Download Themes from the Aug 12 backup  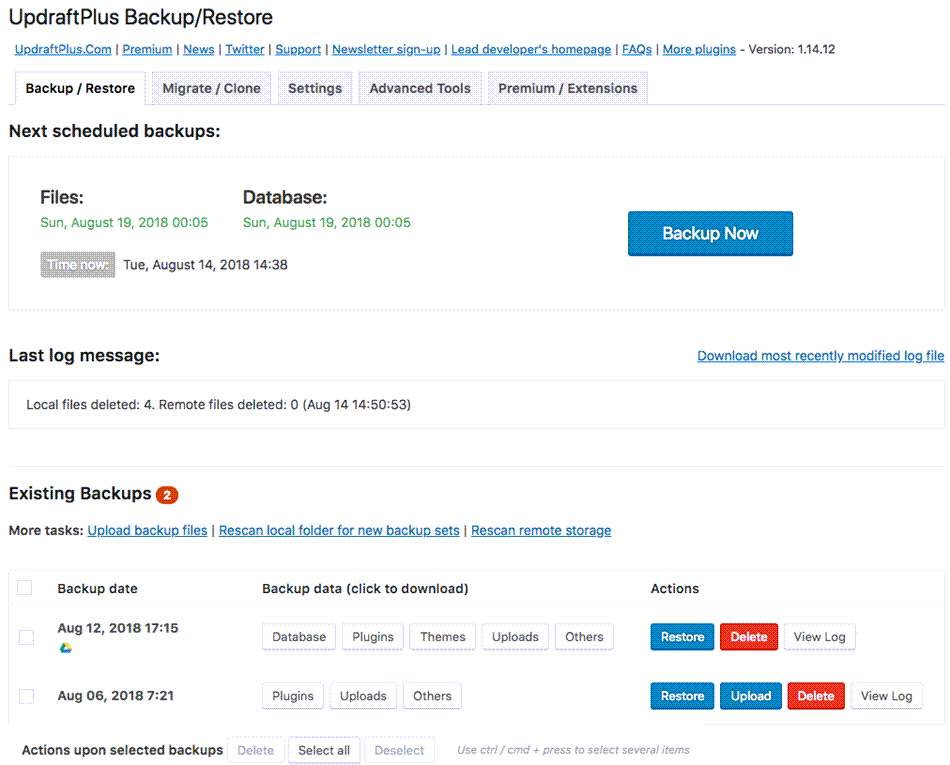click(x=442, y=637)
